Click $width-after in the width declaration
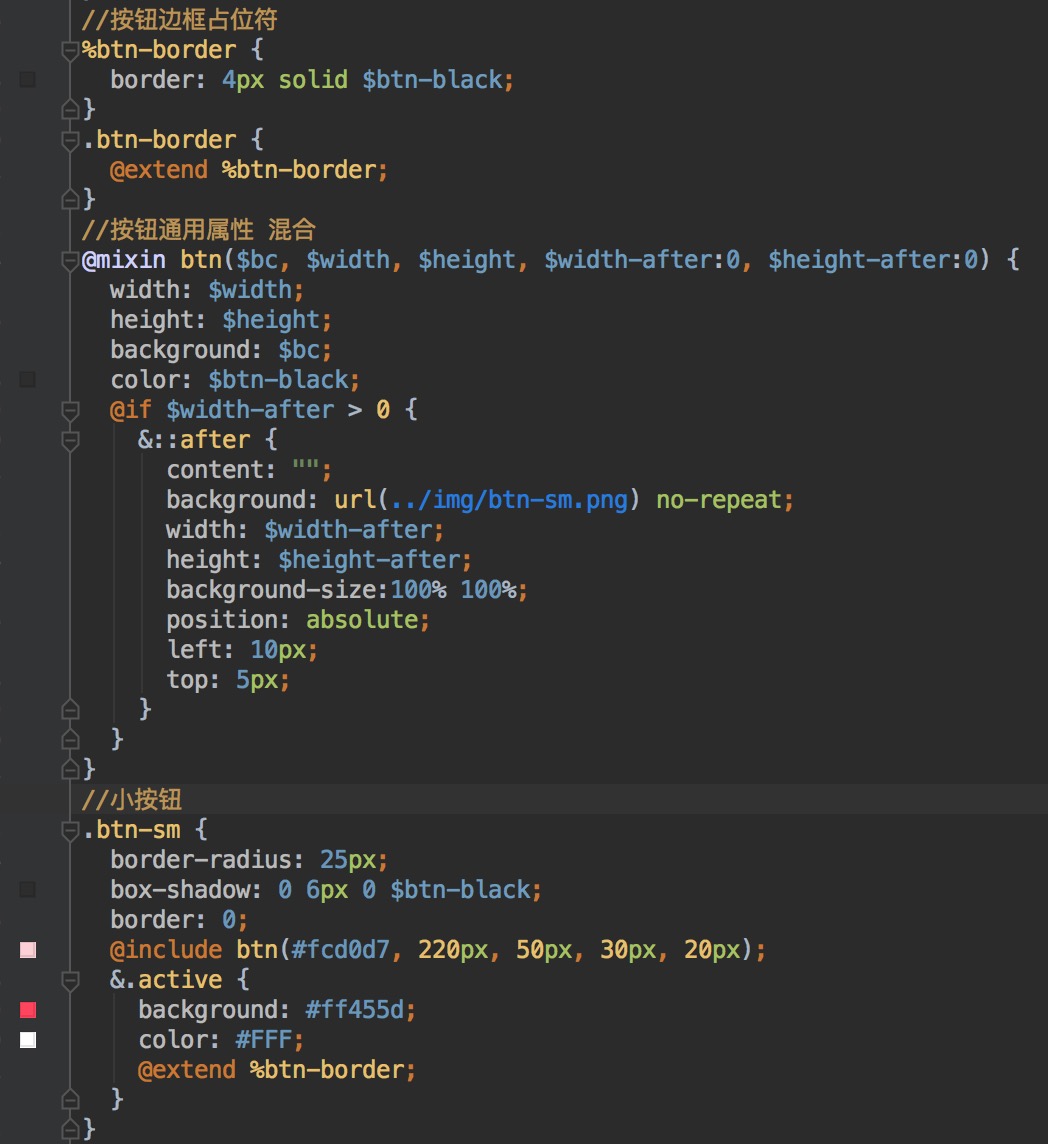This screenshot has width=1048, height=1144. [348, 530]
